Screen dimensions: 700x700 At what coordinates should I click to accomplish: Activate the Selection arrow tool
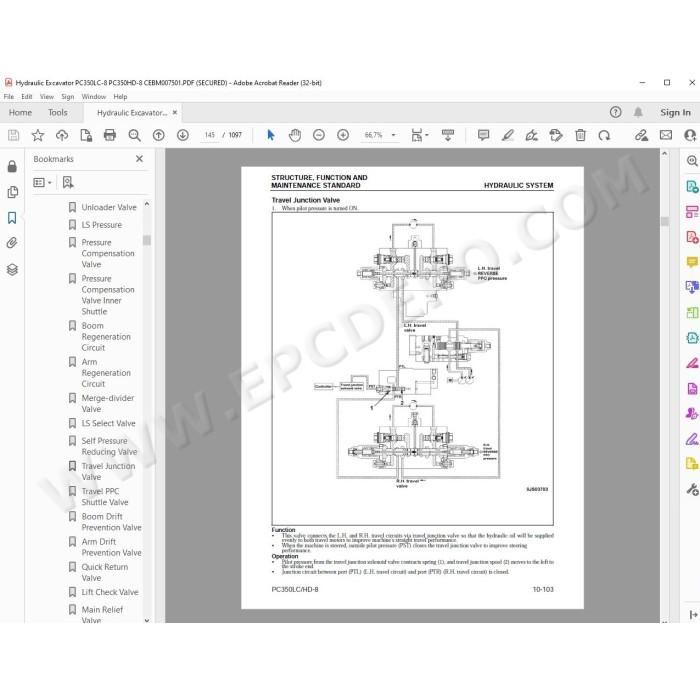271,135
